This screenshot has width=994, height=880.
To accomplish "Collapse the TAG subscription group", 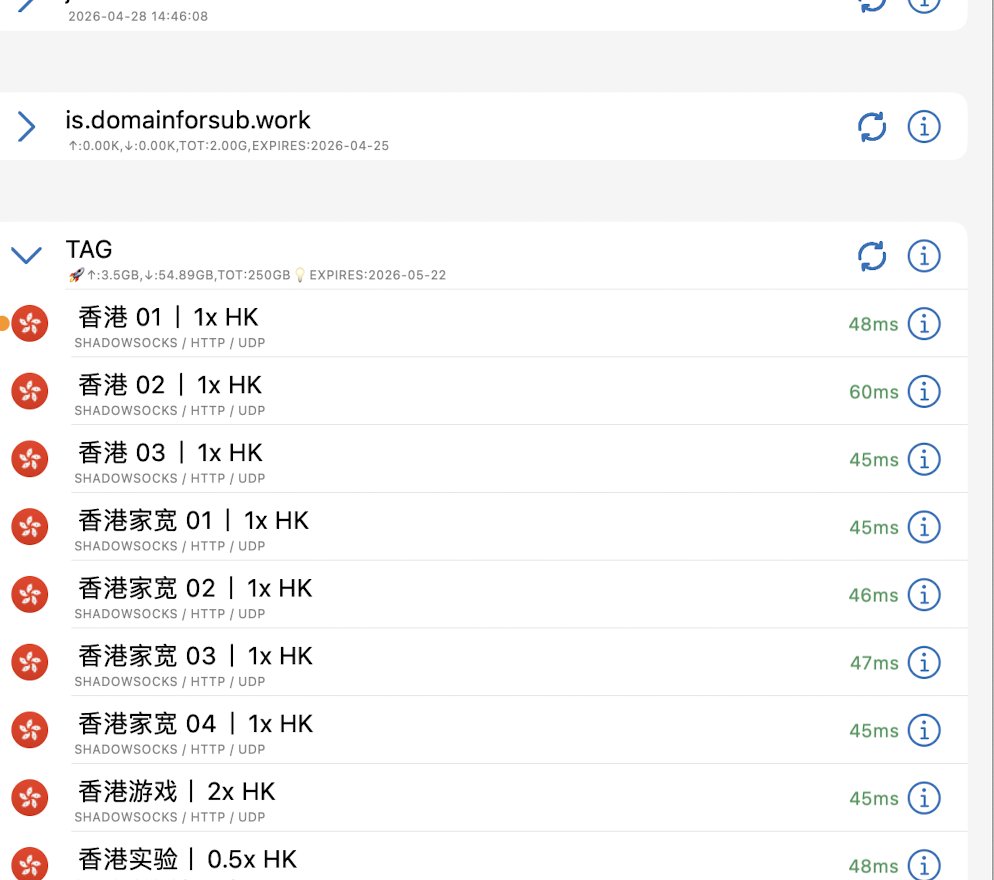I will 26,255.
